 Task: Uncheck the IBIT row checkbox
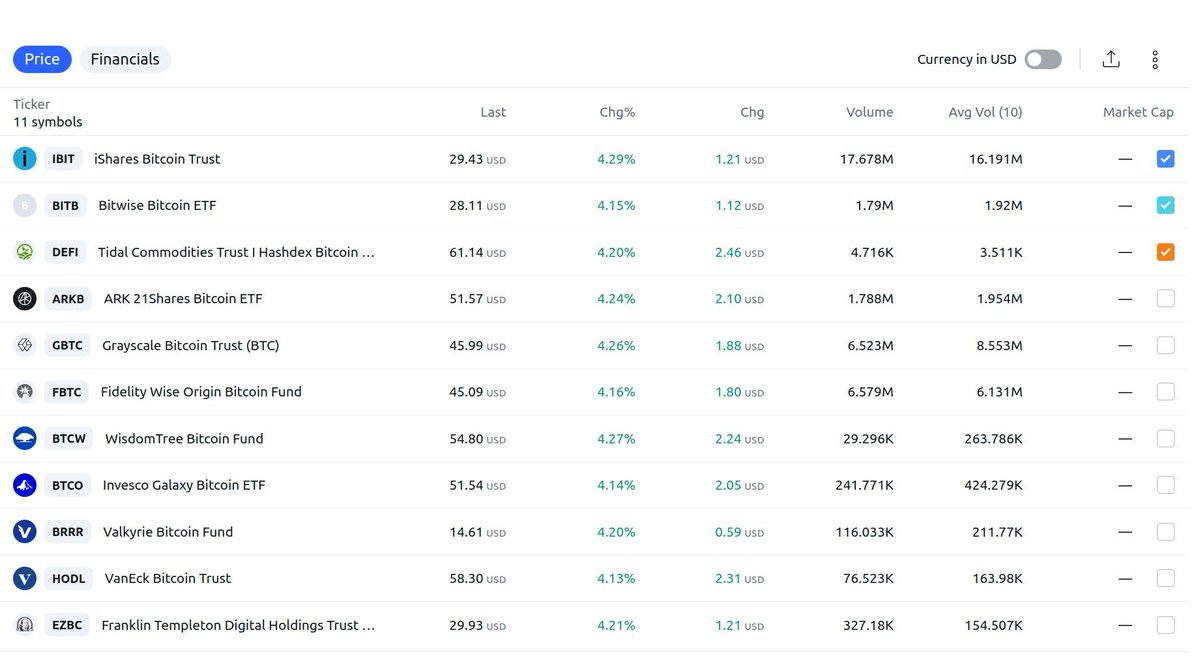(1165, 158)
